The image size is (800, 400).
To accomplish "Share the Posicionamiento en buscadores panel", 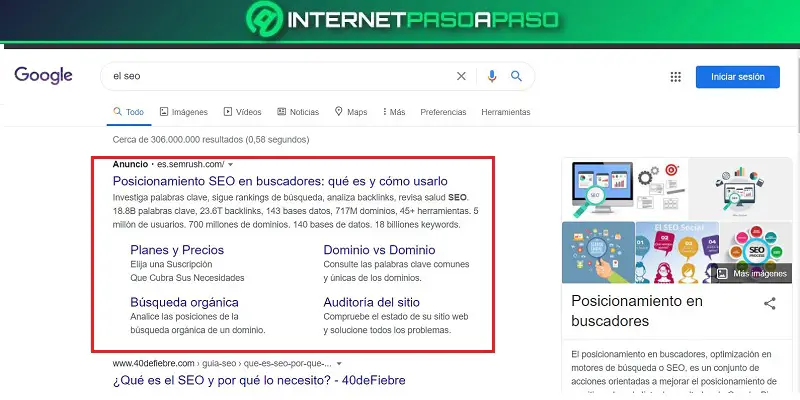I will coord(769,304).
